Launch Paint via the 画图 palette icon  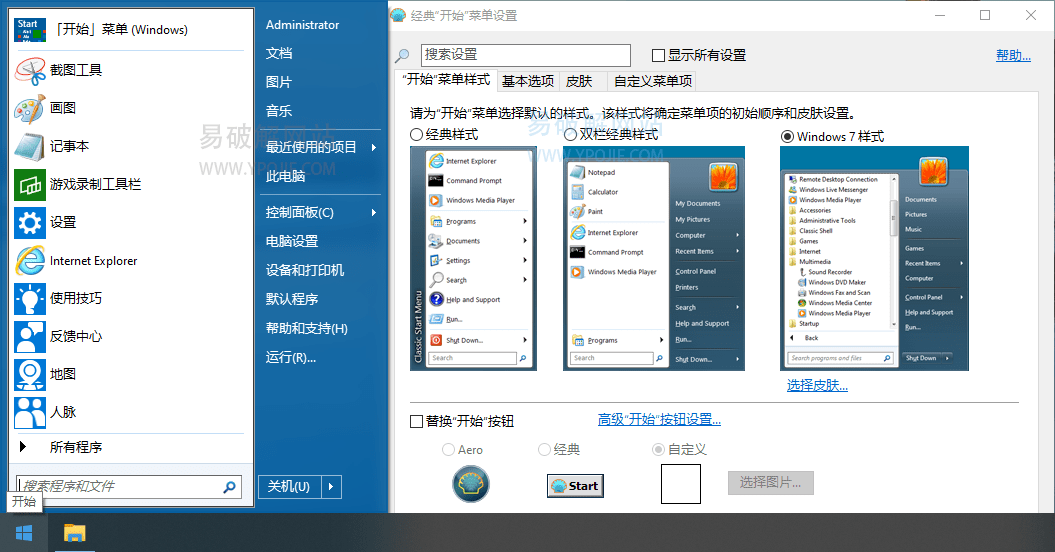tap(30, 108)
